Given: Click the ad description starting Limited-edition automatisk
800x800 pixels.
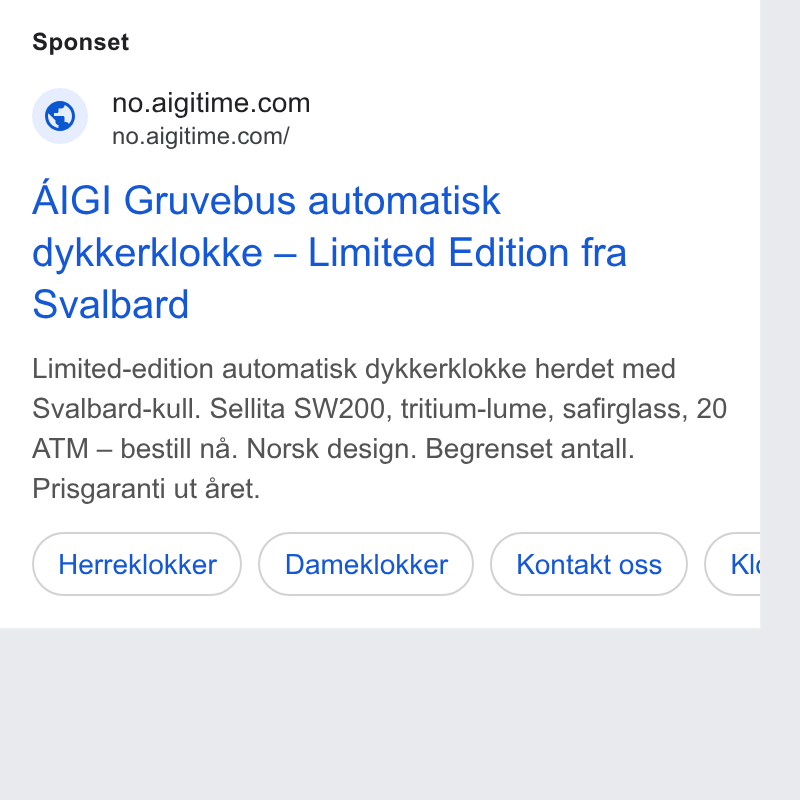Looking at the screenshot, I should coord(380,429).
